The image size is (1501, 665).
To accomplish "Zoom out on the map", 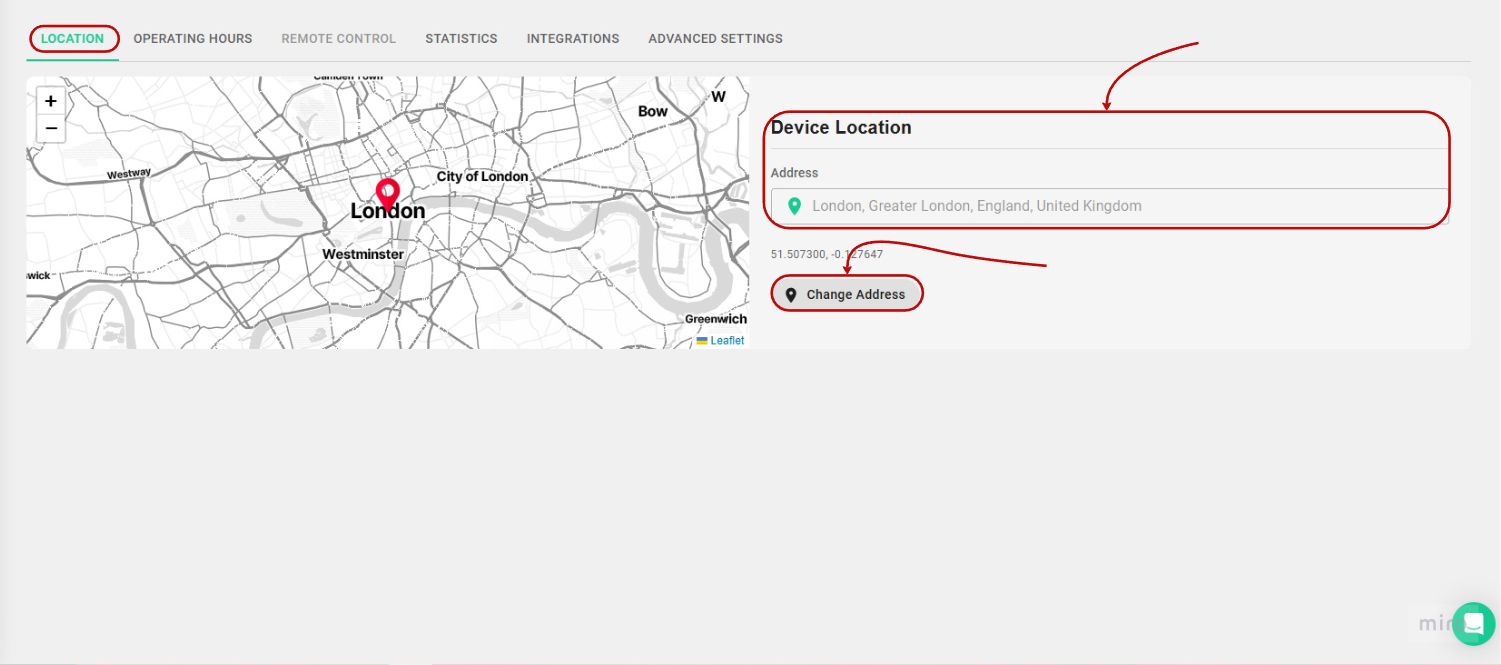I will coord(50,128).
